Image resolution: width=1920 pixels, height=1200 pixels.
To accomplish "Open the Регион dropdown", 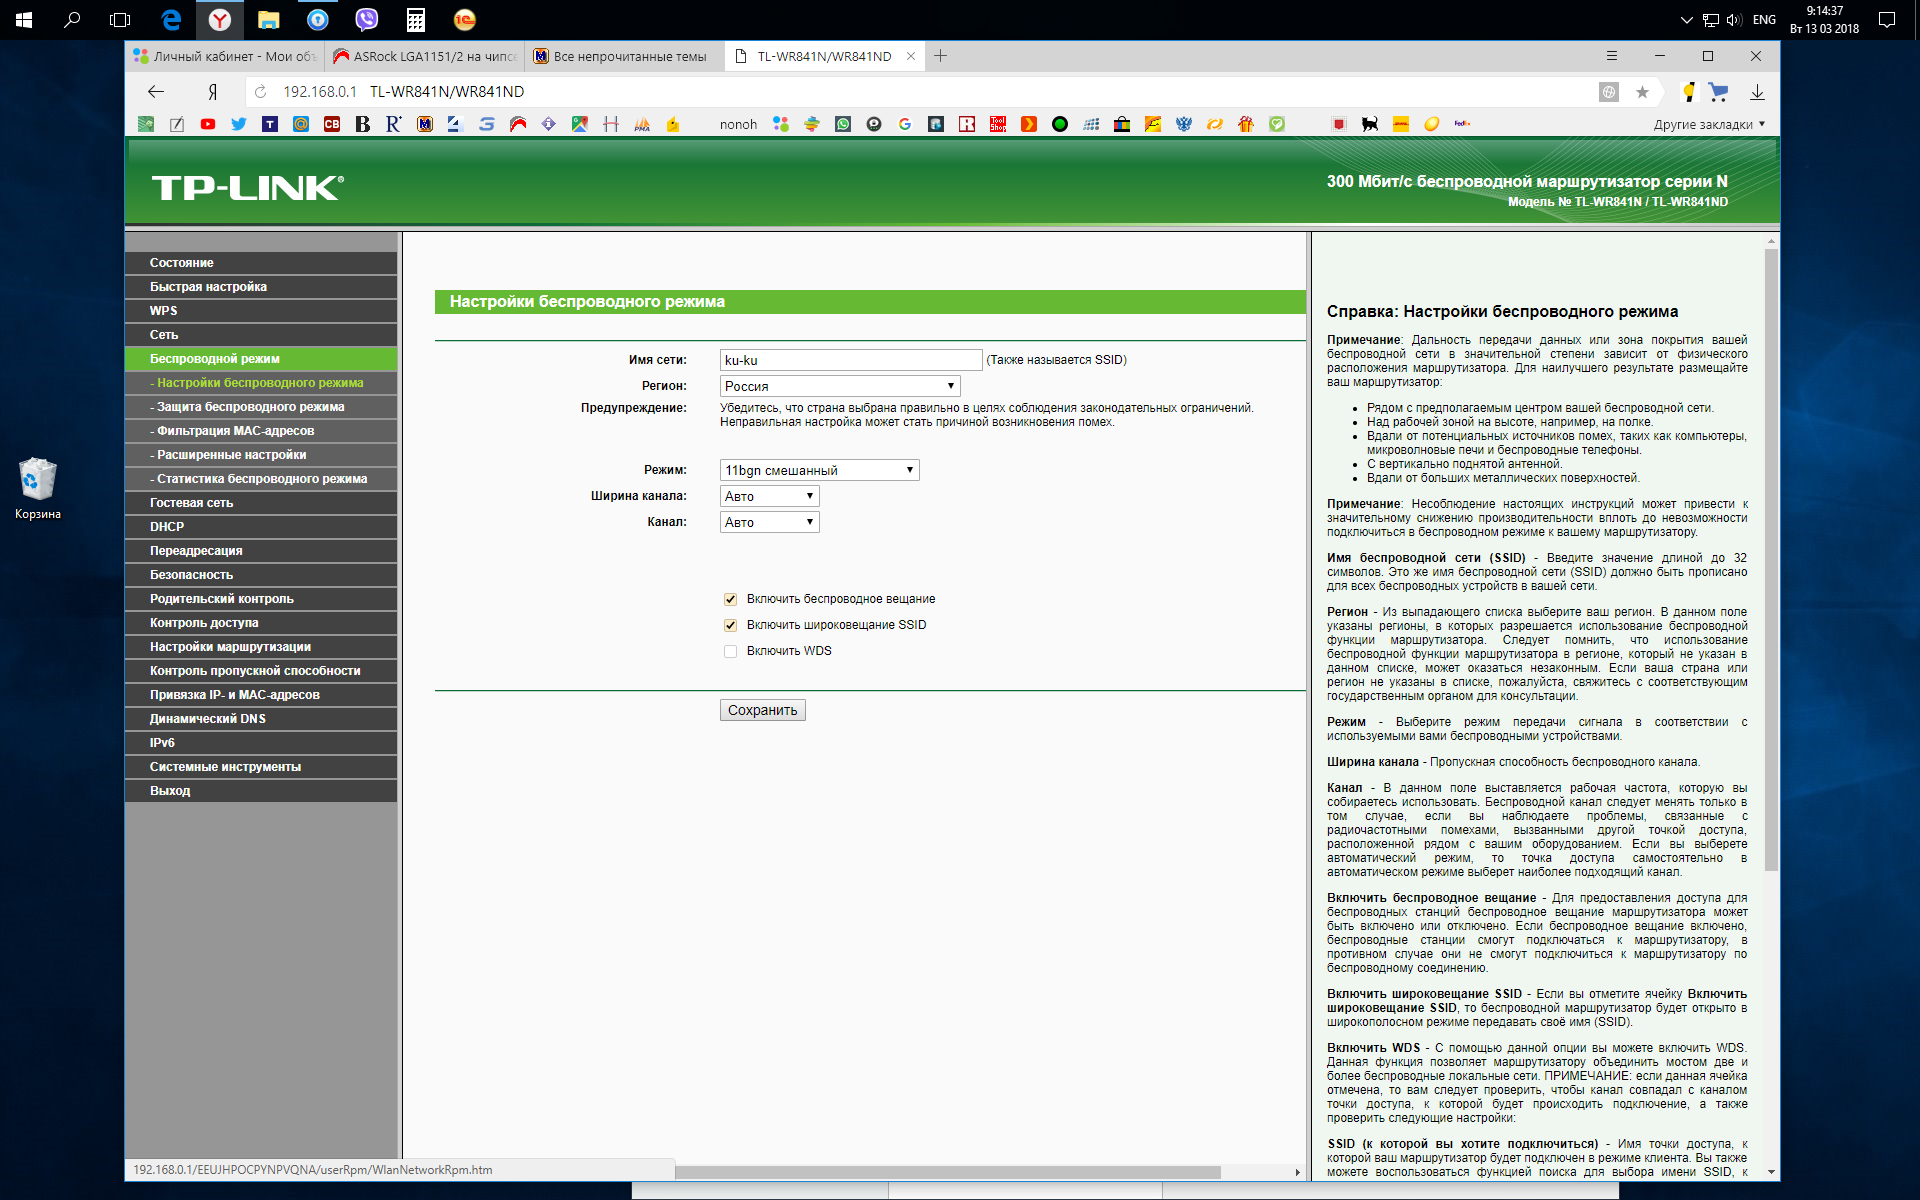I will (x=839, y=386).
